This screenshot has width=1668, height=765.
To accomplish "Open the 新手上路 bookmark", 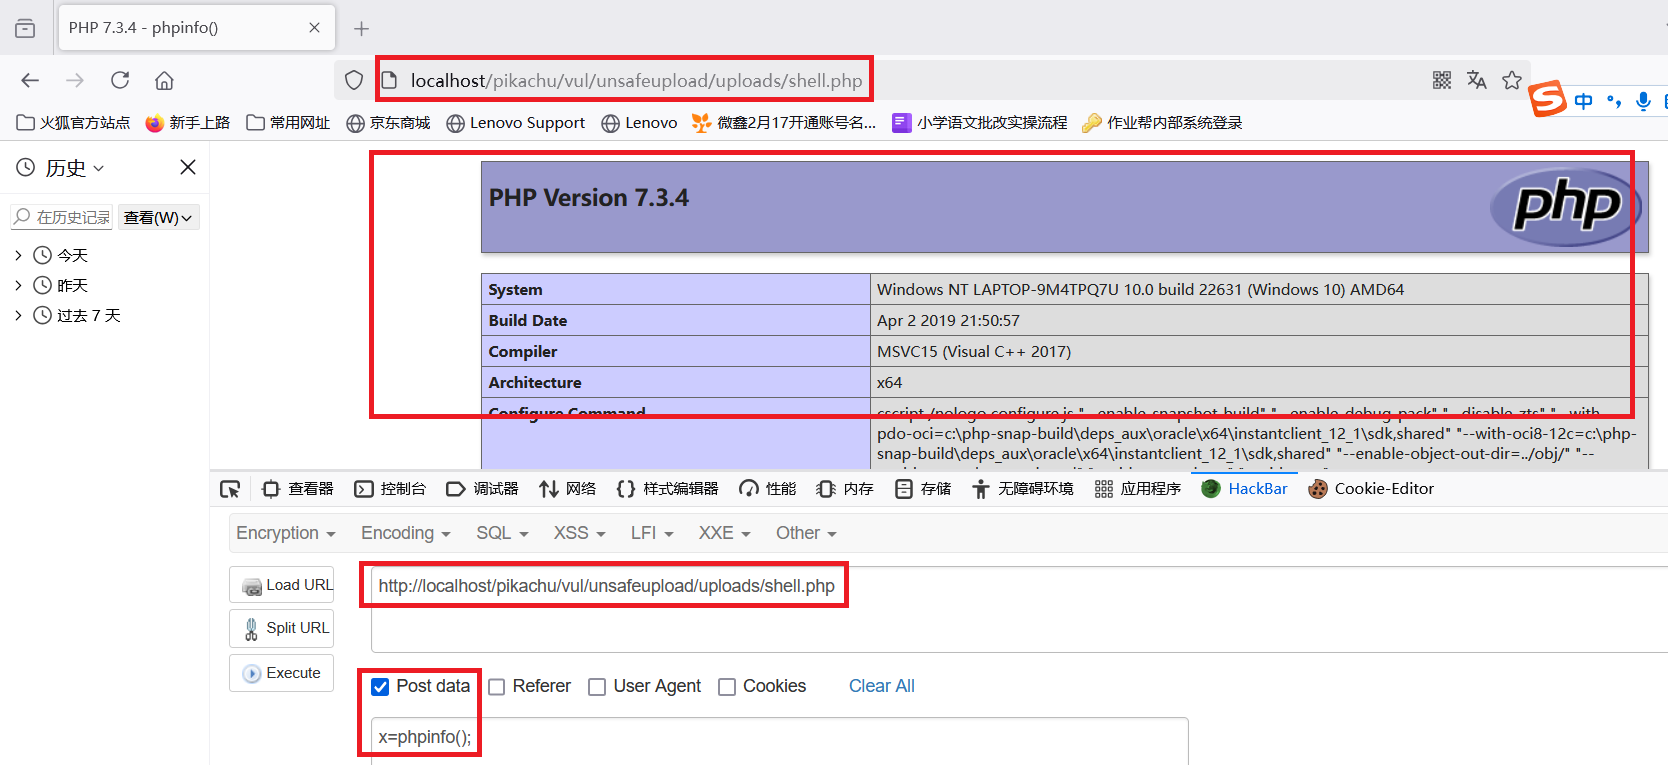I will pos(188,122).
